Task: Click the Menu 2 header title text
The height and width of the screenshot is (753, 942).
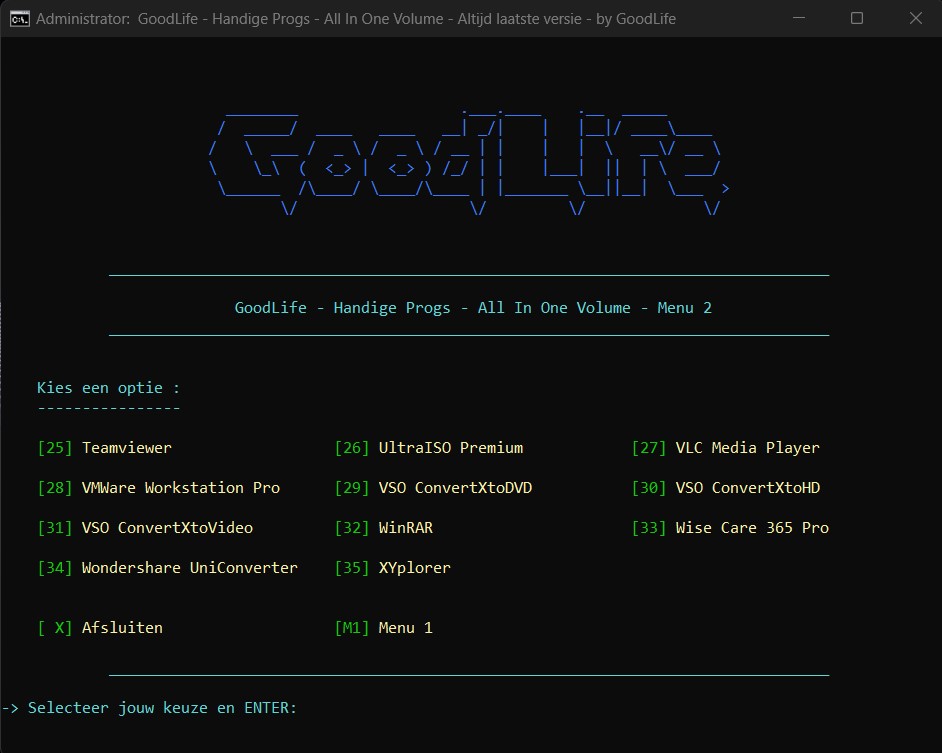Action: [473, 308]
